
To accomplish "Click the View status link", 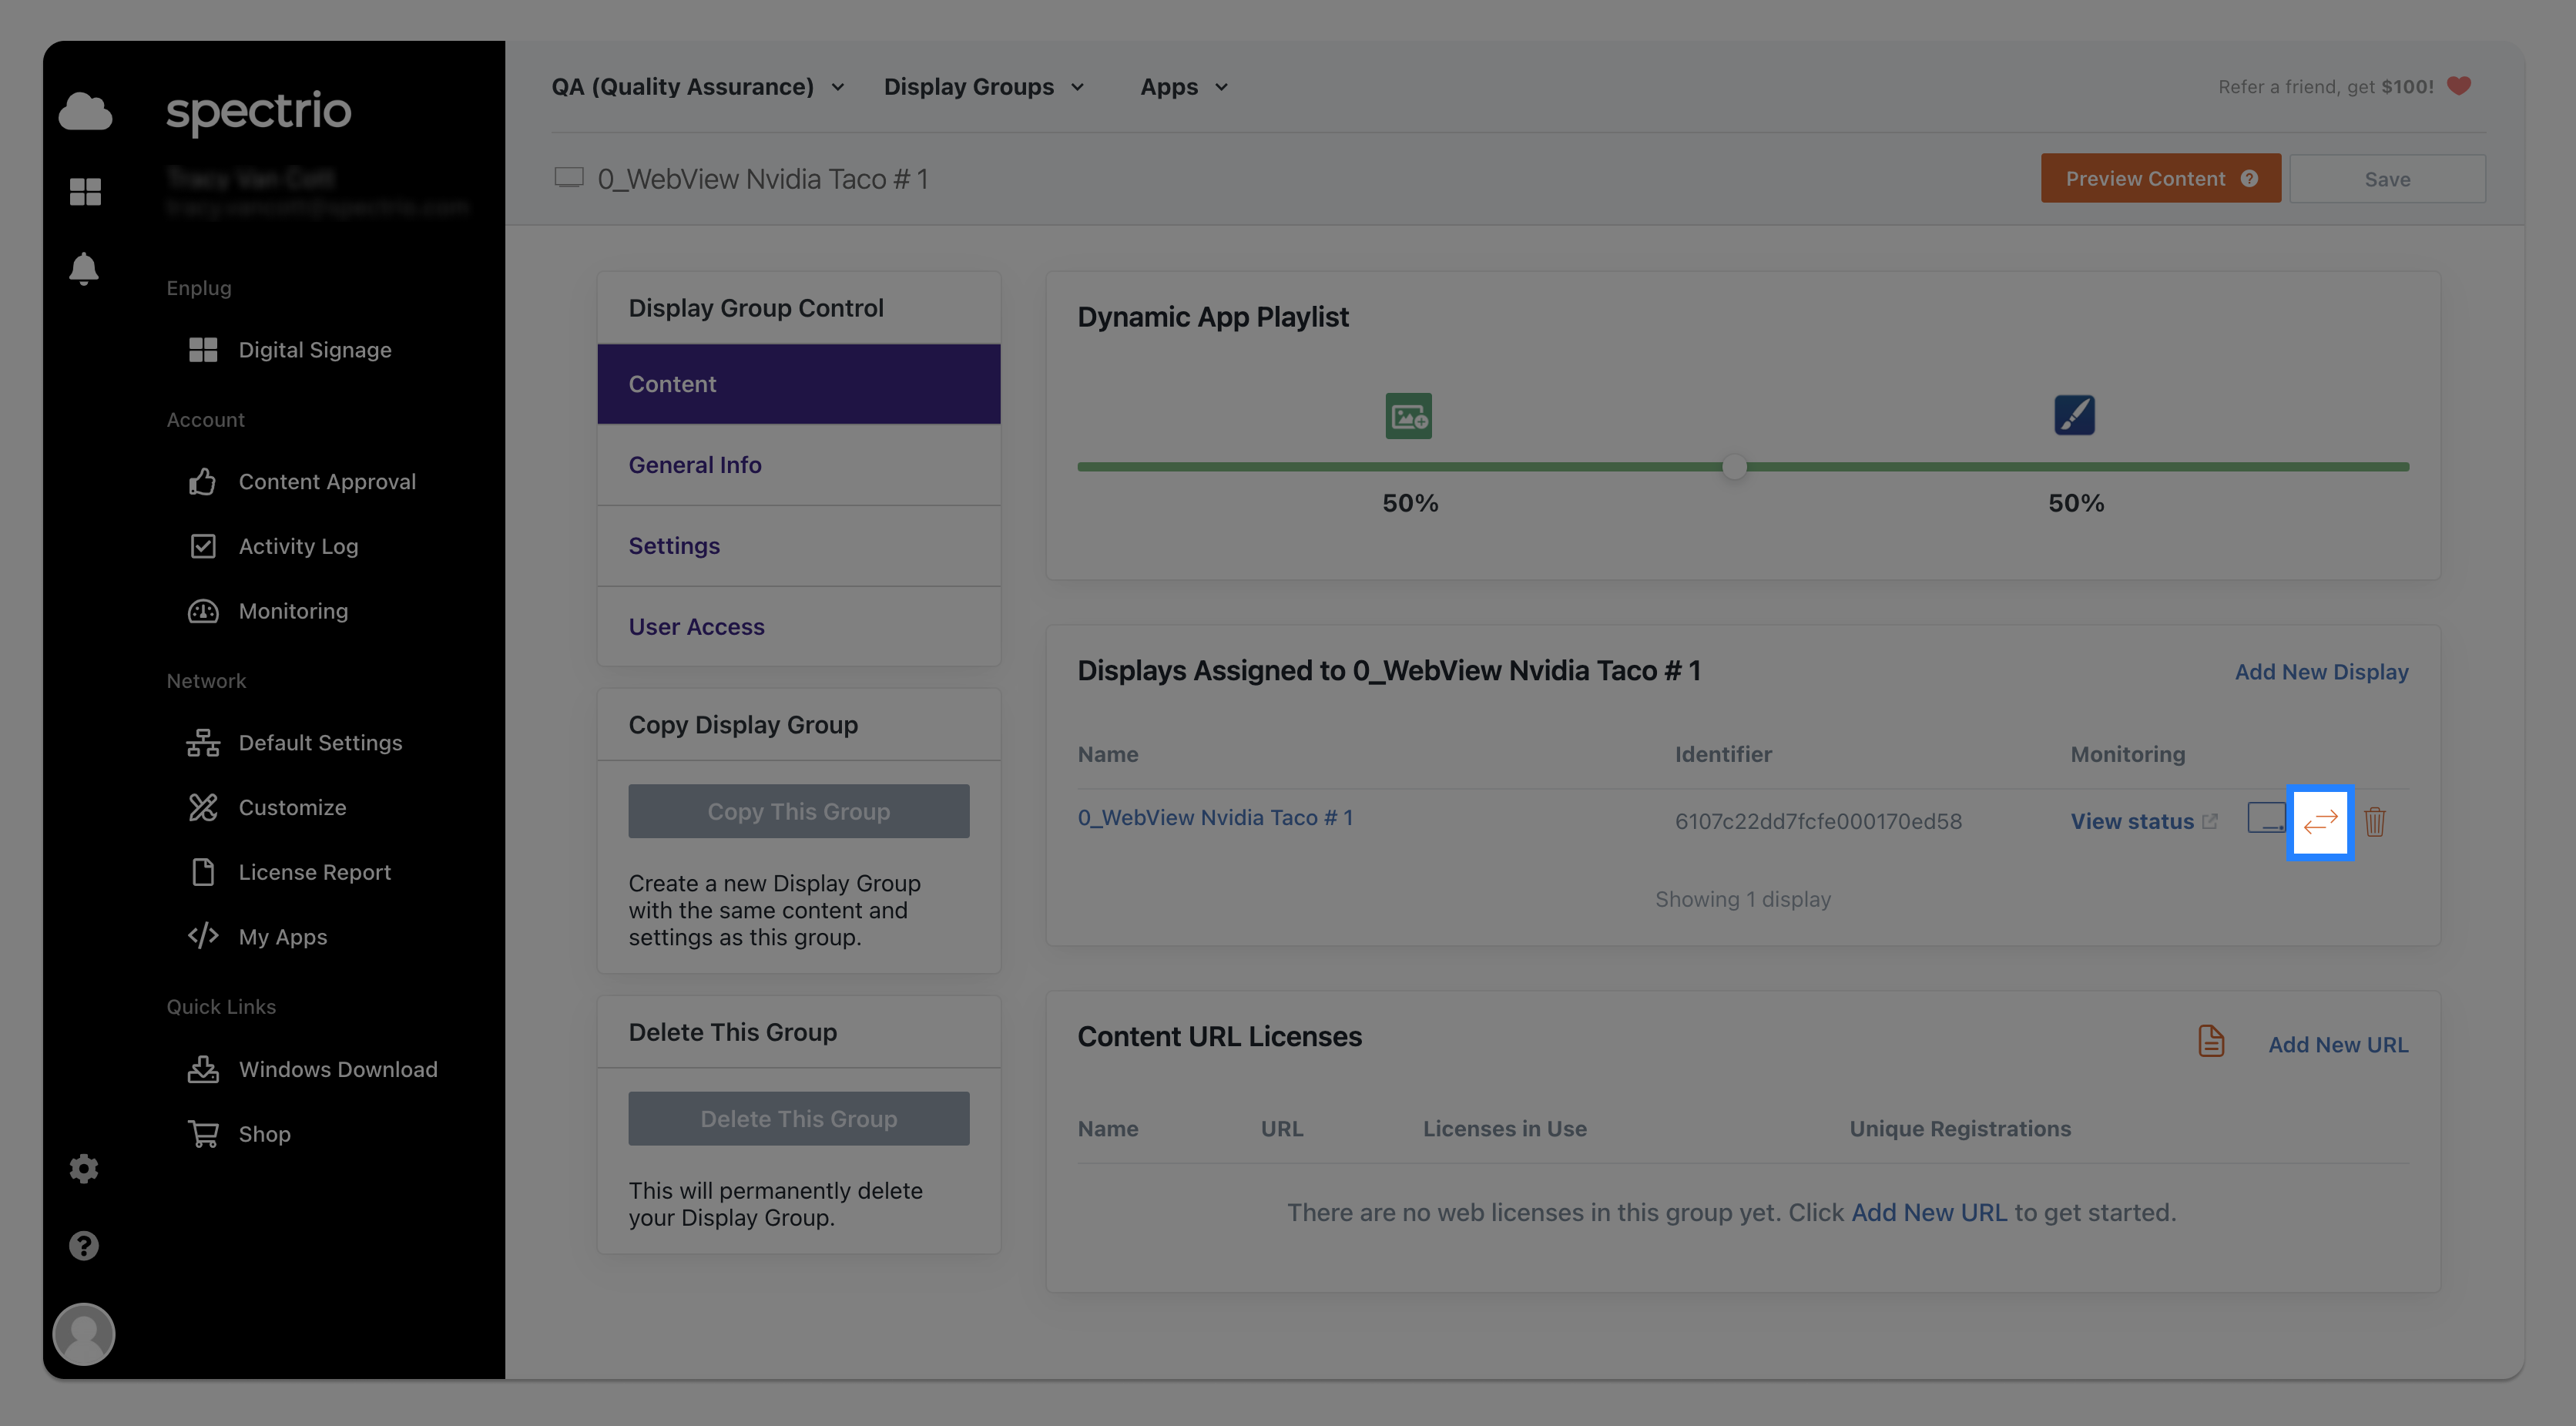I will tap(2131, 822).
